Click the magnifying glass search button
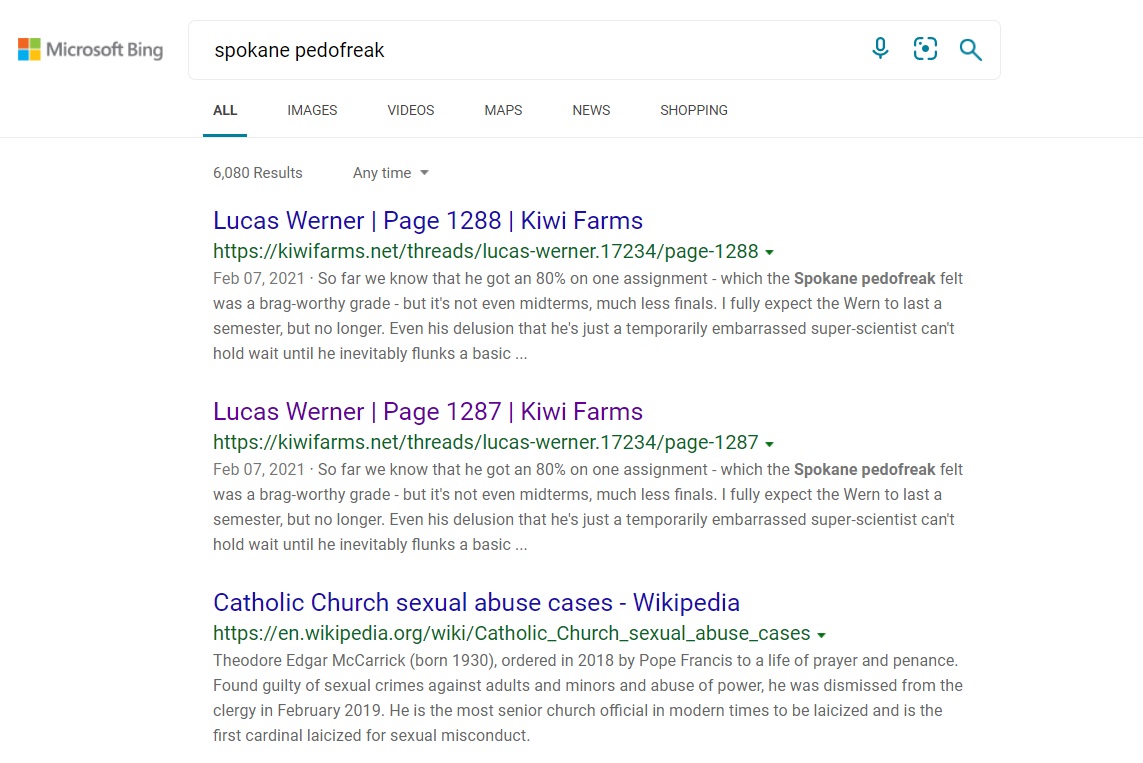The width and height of the screenshot is (1143, 763). pos(970,50)
